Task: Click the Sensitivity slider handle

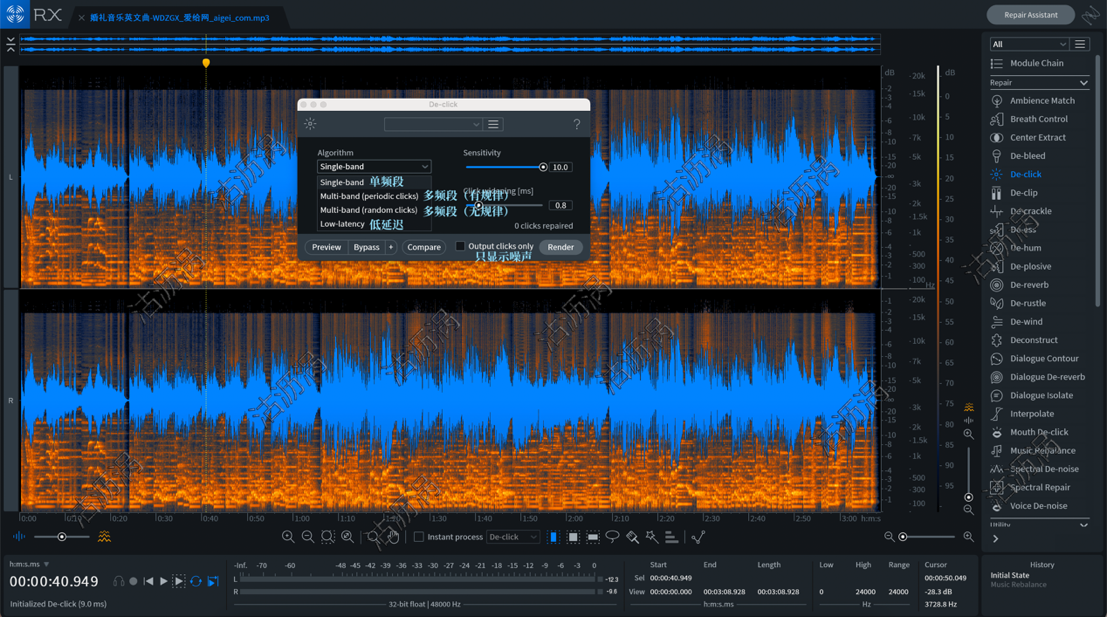Action: tap(543, 167)
